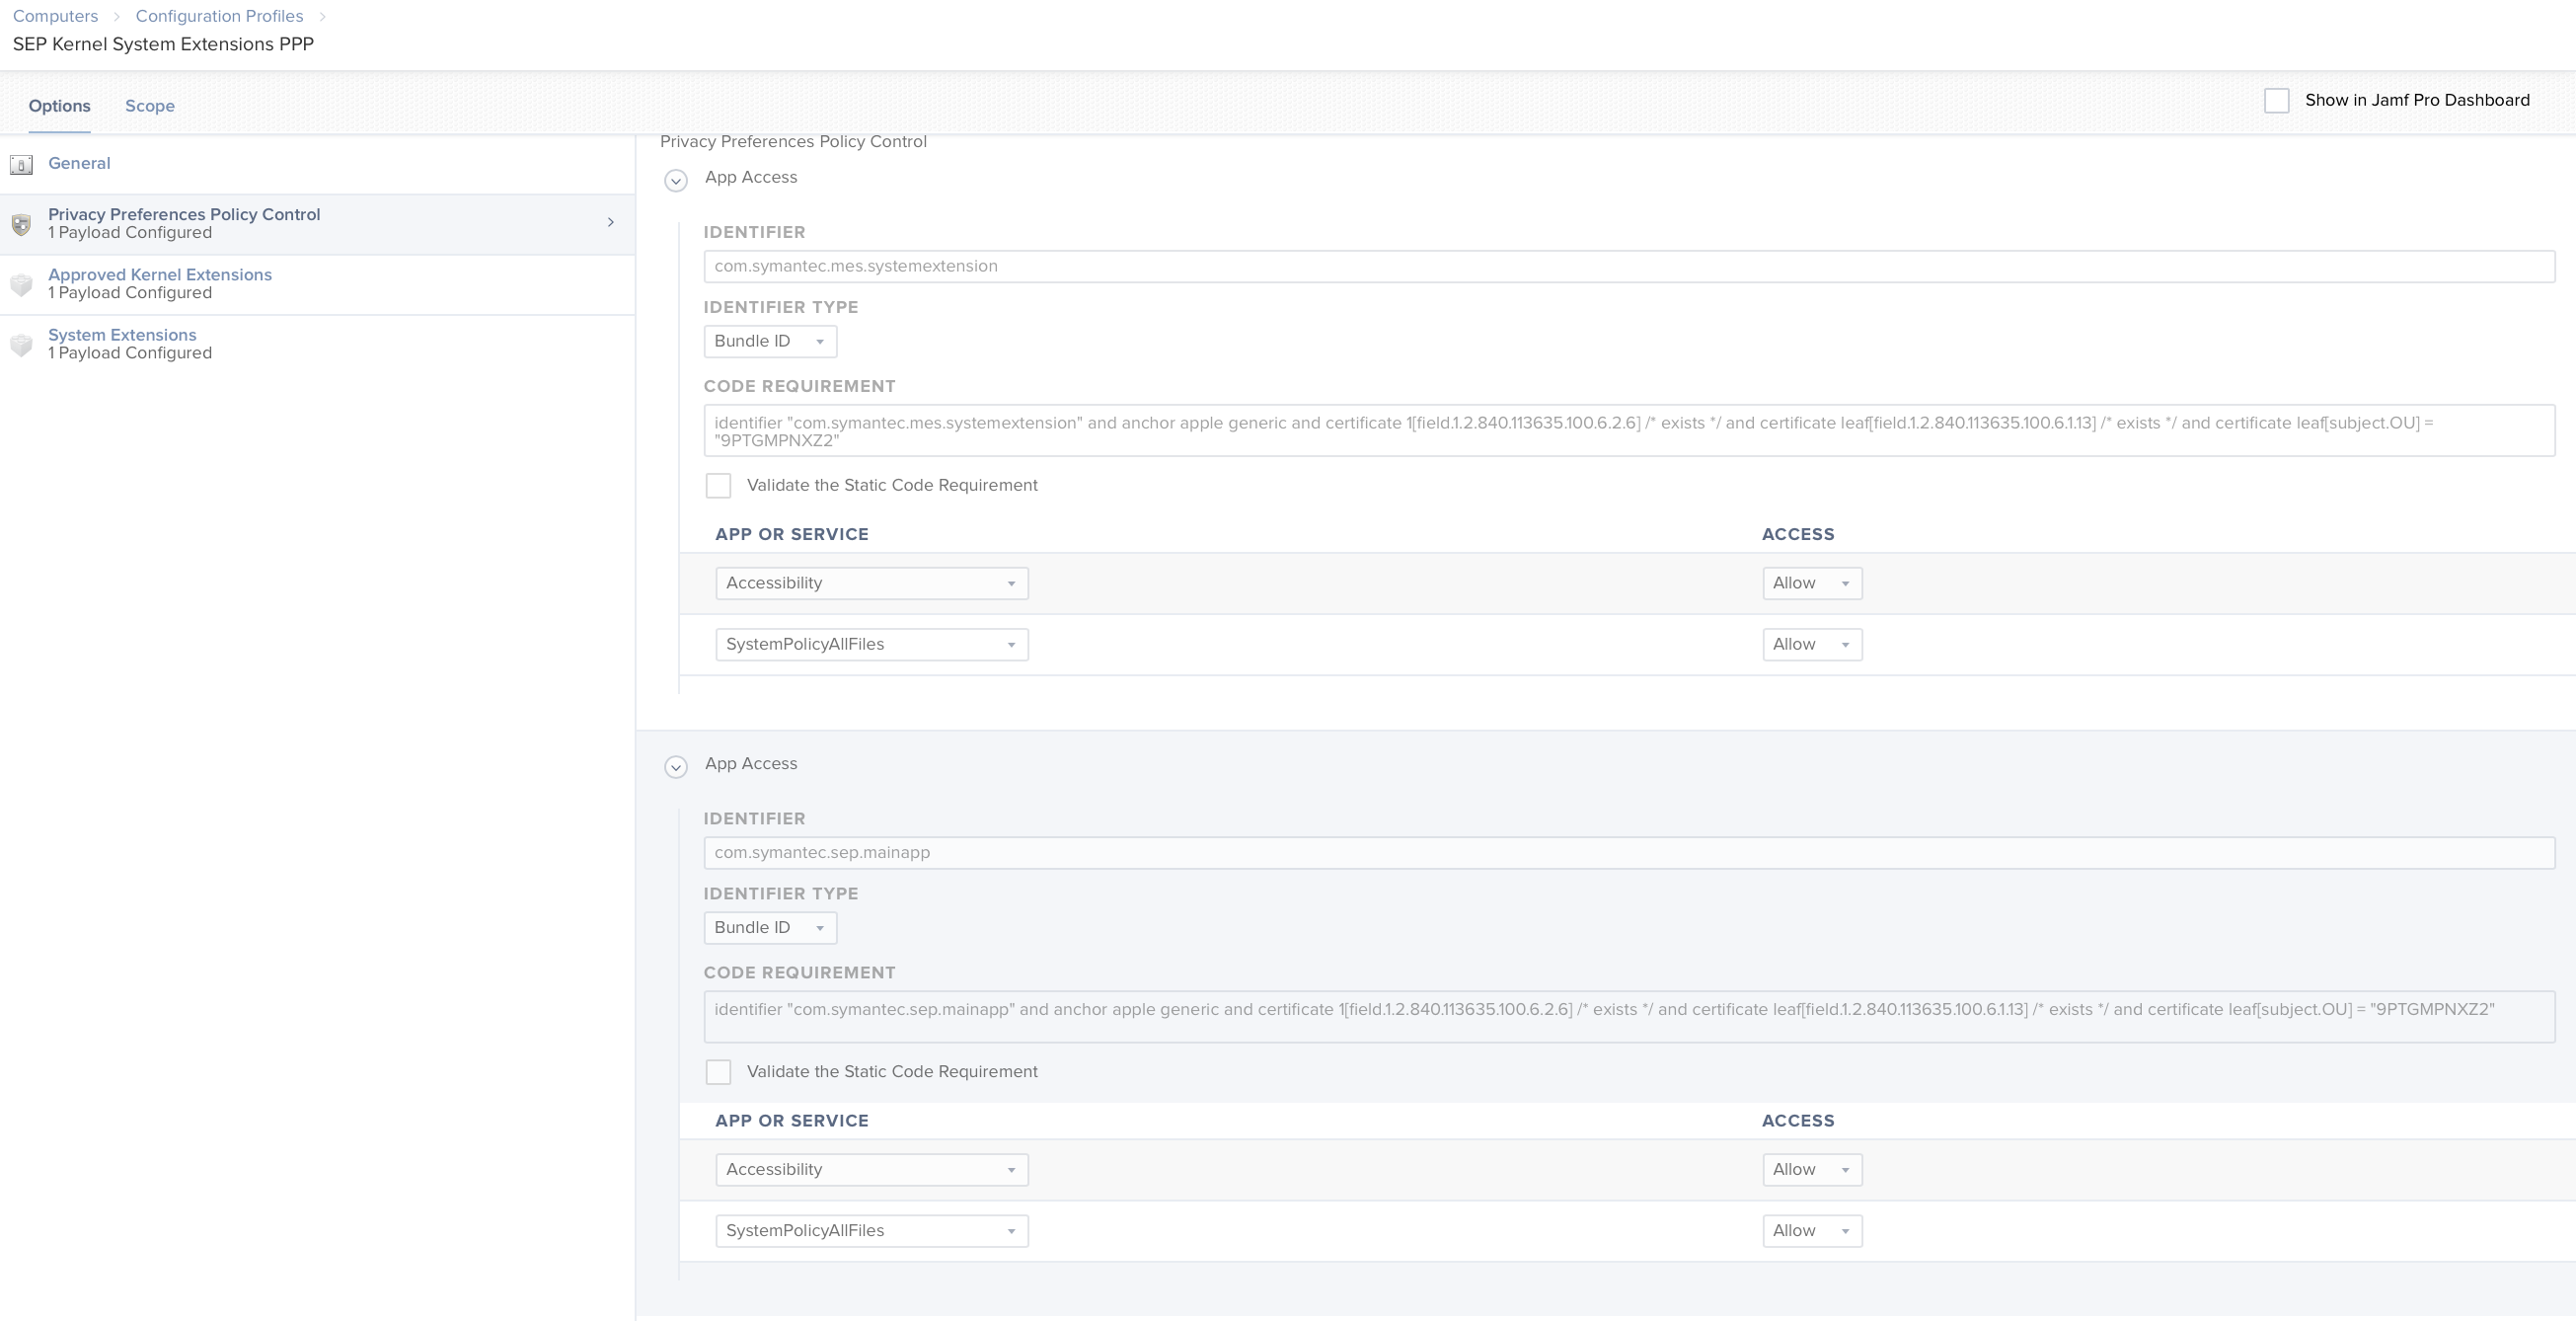Click the Privacy Preferences Policy Control heading in content pane
The width and height of the screenshot is (2576, 1321).
[793, 142]
